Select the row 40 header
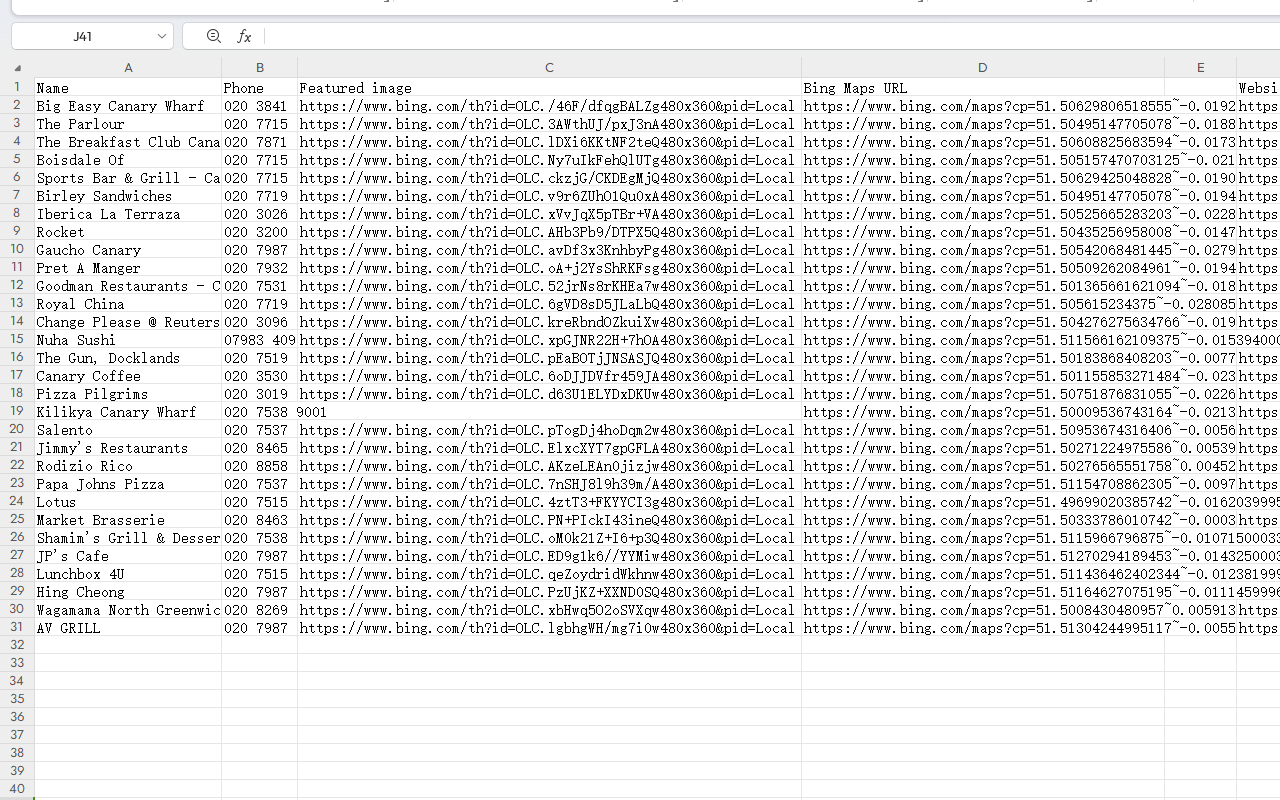 point(17,790)
